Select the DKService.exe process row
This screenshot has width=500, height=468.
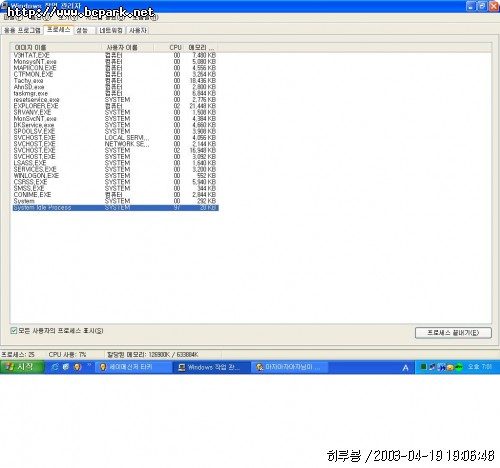(x=115, y=125)
